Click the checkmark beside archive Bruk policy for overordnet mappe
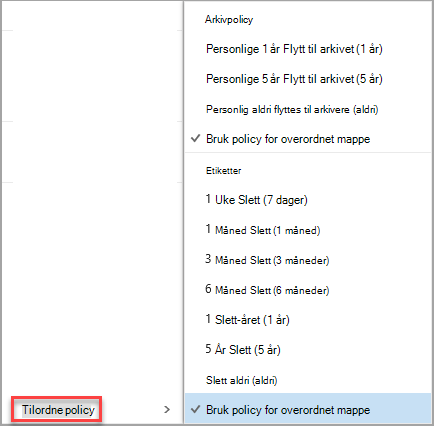This screenshot has height=426, width=434. pos(195,139)
